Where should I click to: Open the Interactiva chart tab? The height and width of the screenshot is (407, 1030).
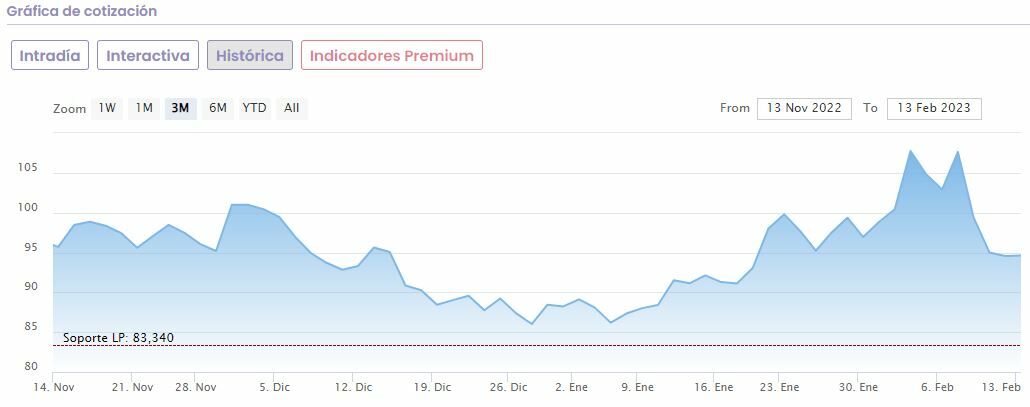[x=148, y=56]
